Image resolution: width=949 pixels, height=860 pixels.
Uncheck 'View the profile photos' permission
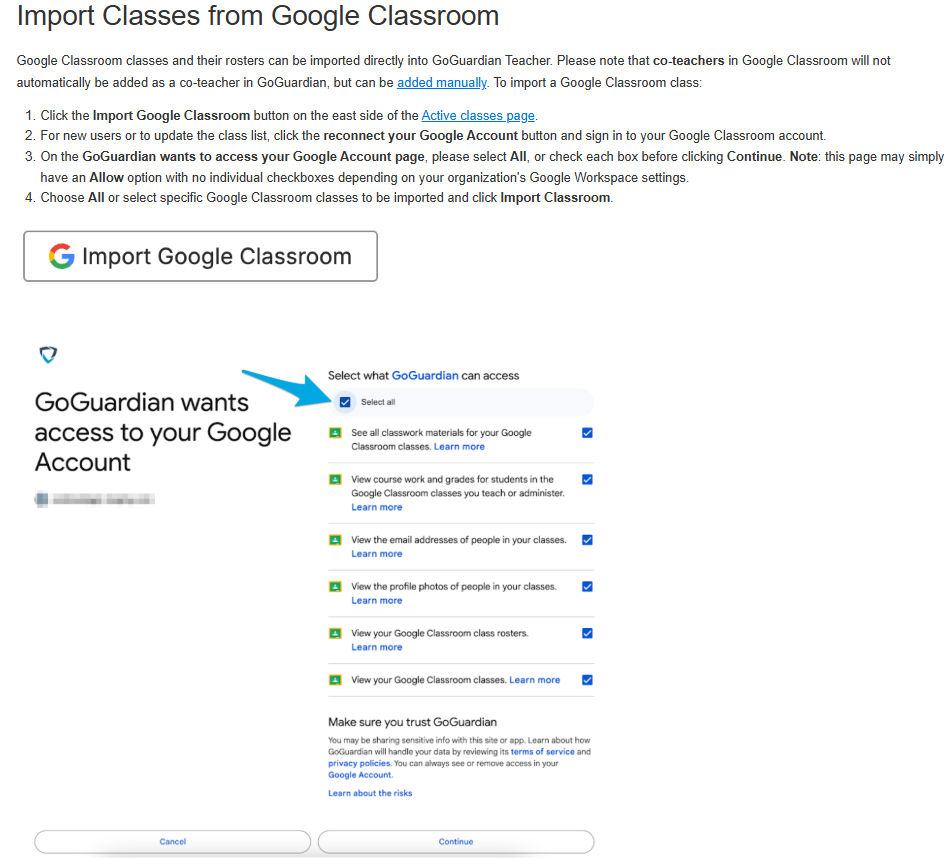[x=587, y=586]
